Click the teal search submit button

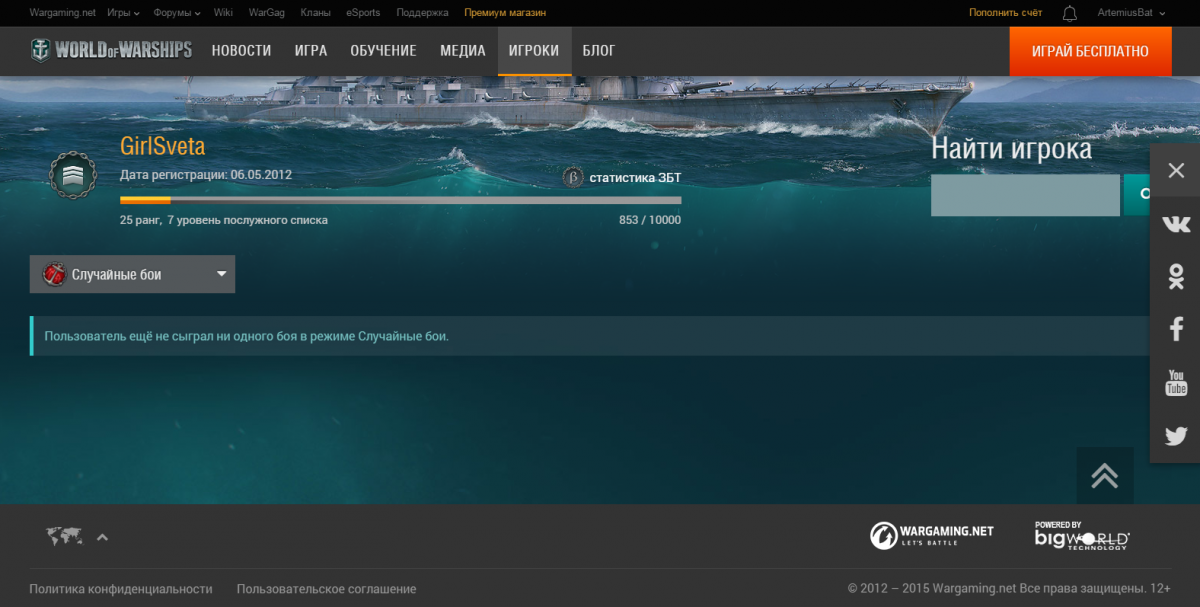point(1137,195)
